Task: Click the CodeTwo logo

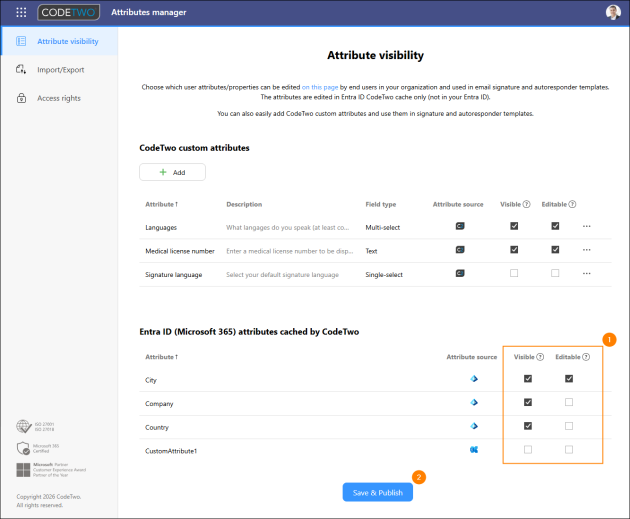Action: click(x=68, y=12)
